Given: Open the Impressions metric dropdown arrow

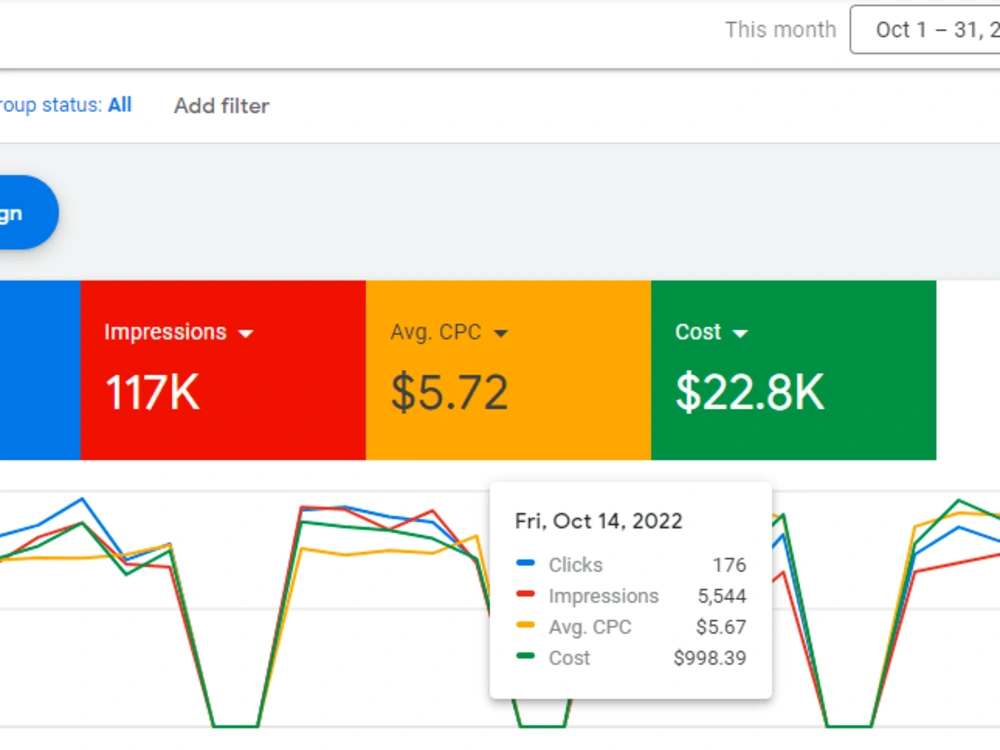Looking at the screenshot, I should click(x=246, y=333).
